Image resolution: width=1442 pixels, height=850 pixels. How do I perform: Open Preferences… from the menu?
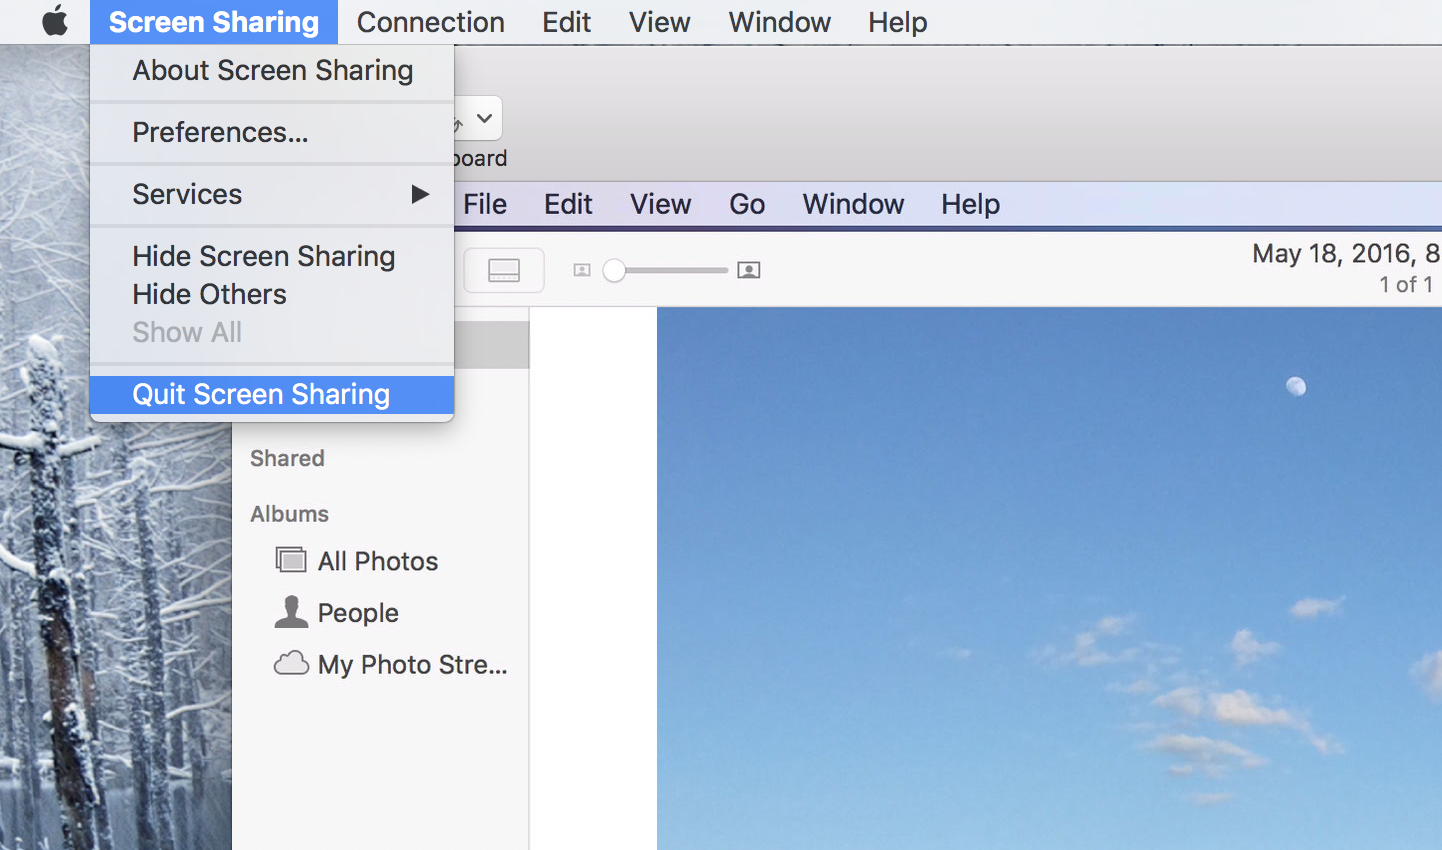[x=272, y=133]
